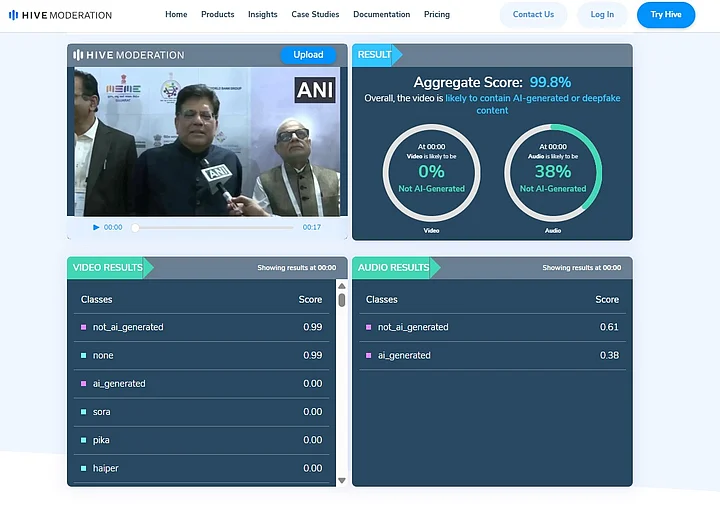Click the video circular score gauge
This screenshot has height=526, width=720.
[x=432, y=173]
